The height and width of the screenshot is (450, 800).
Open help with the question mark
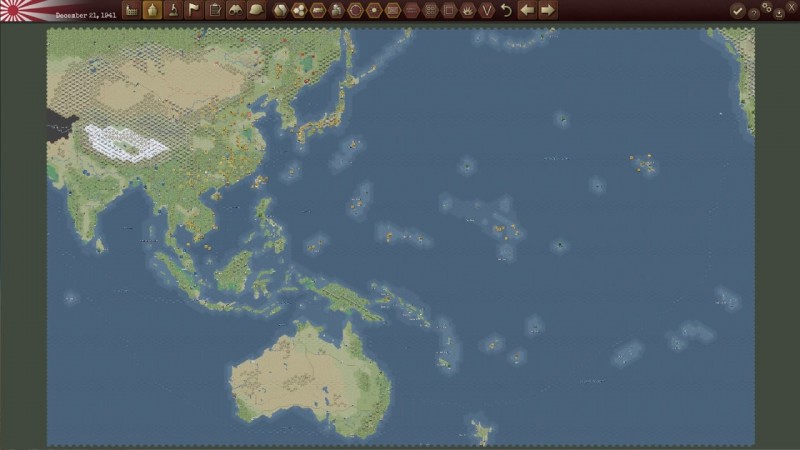click(754, 11)
